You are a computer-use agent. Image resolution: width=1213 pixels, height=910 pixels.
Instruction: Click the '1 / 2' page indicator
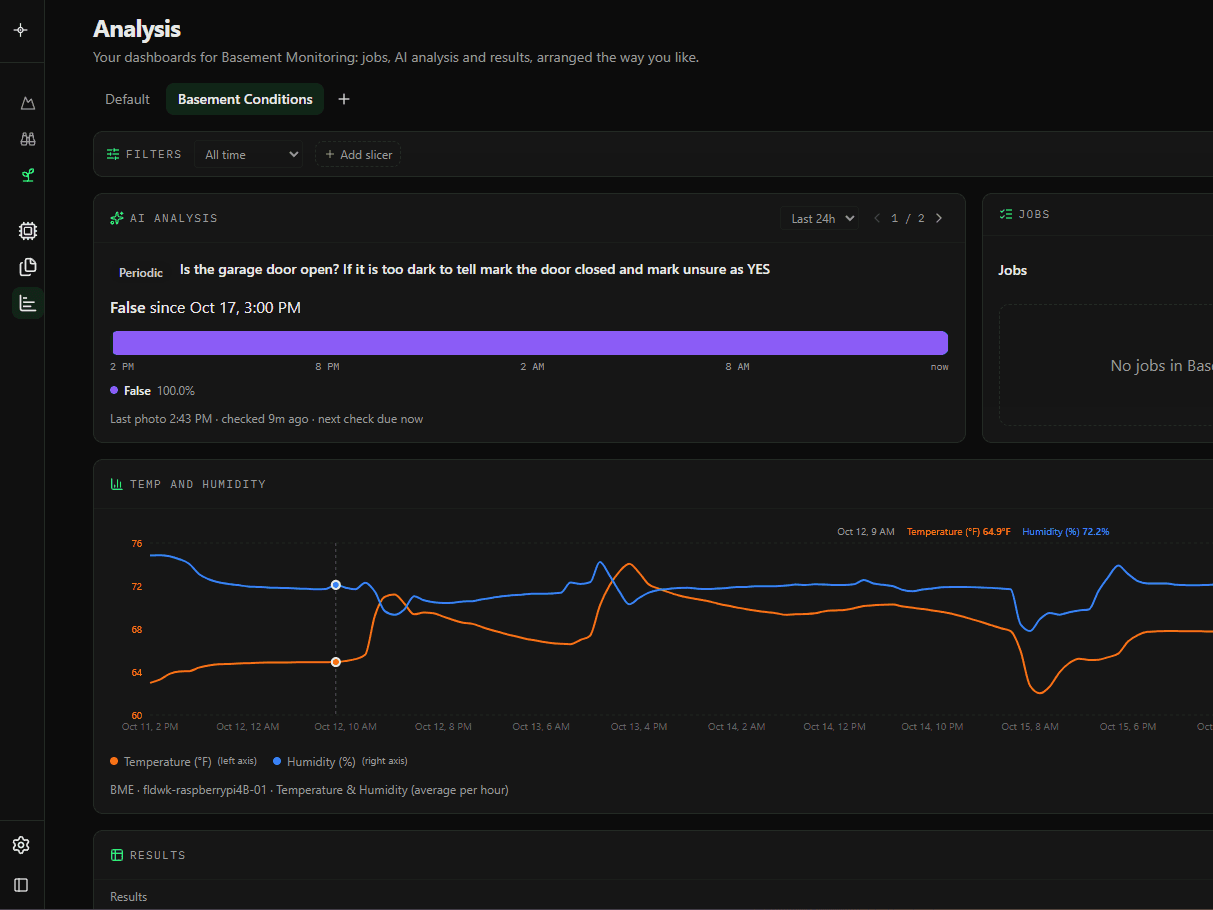pos(908,218)
